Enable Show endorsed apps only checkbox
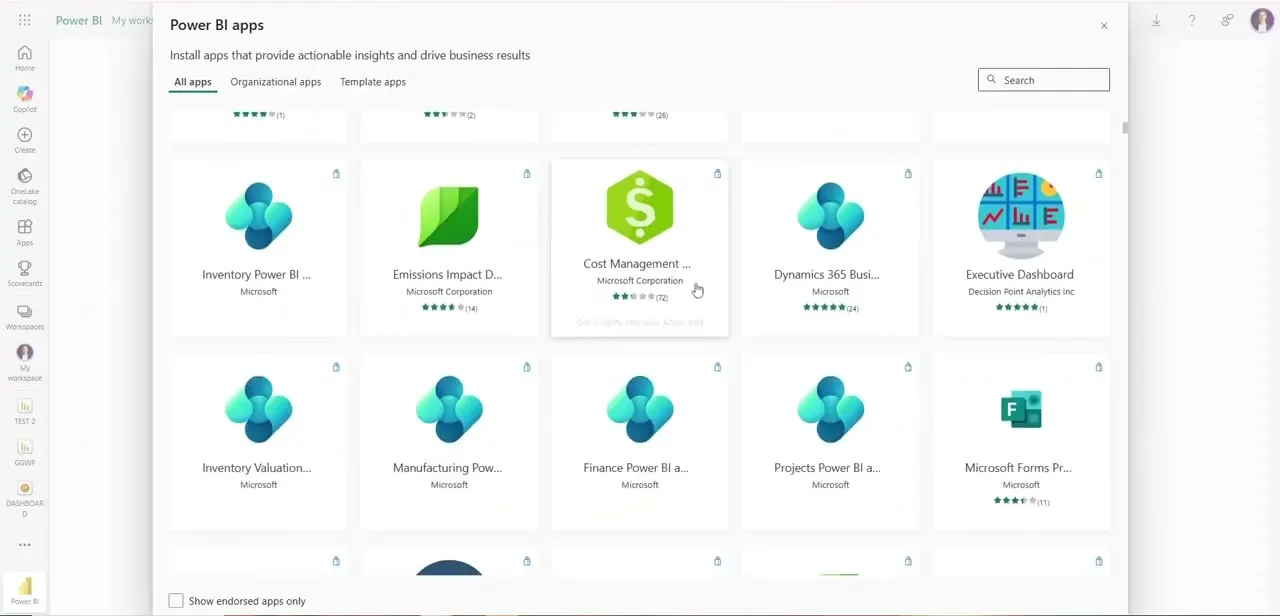This screenshot has height=616, width=1280. coord(176,601)
